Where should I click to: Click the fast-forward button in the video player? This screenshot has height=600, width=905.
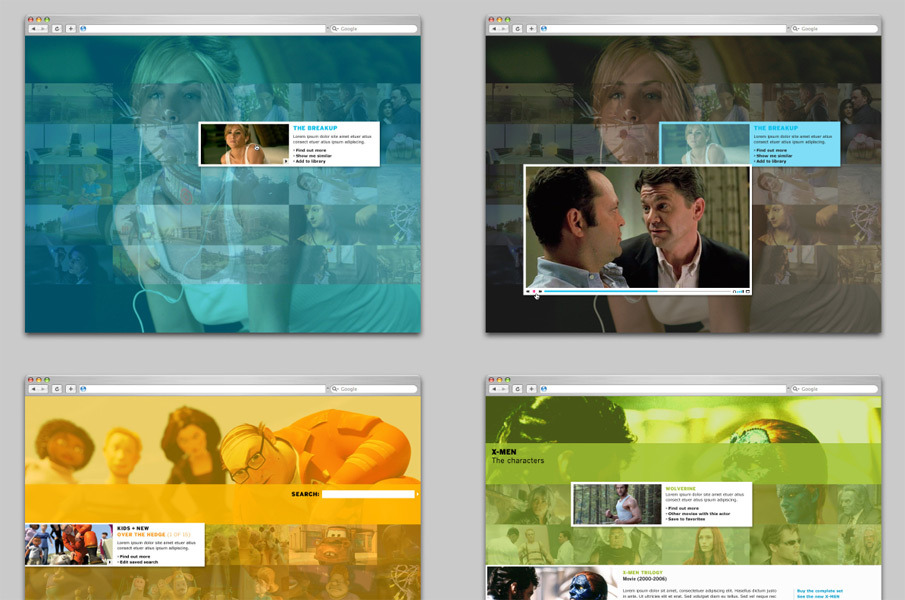tap(540, 291)
